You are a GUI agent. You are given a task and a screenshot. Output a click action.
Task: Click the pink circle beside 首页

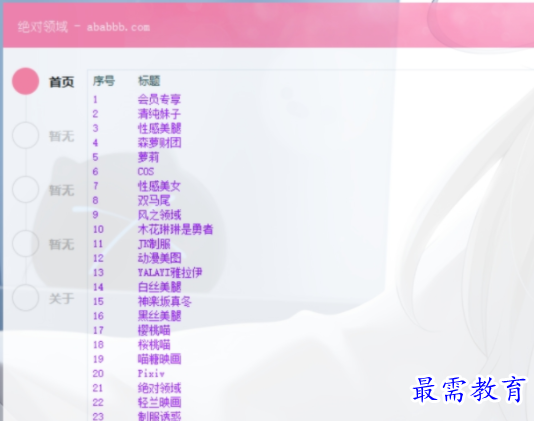click(x=26, y=81)
